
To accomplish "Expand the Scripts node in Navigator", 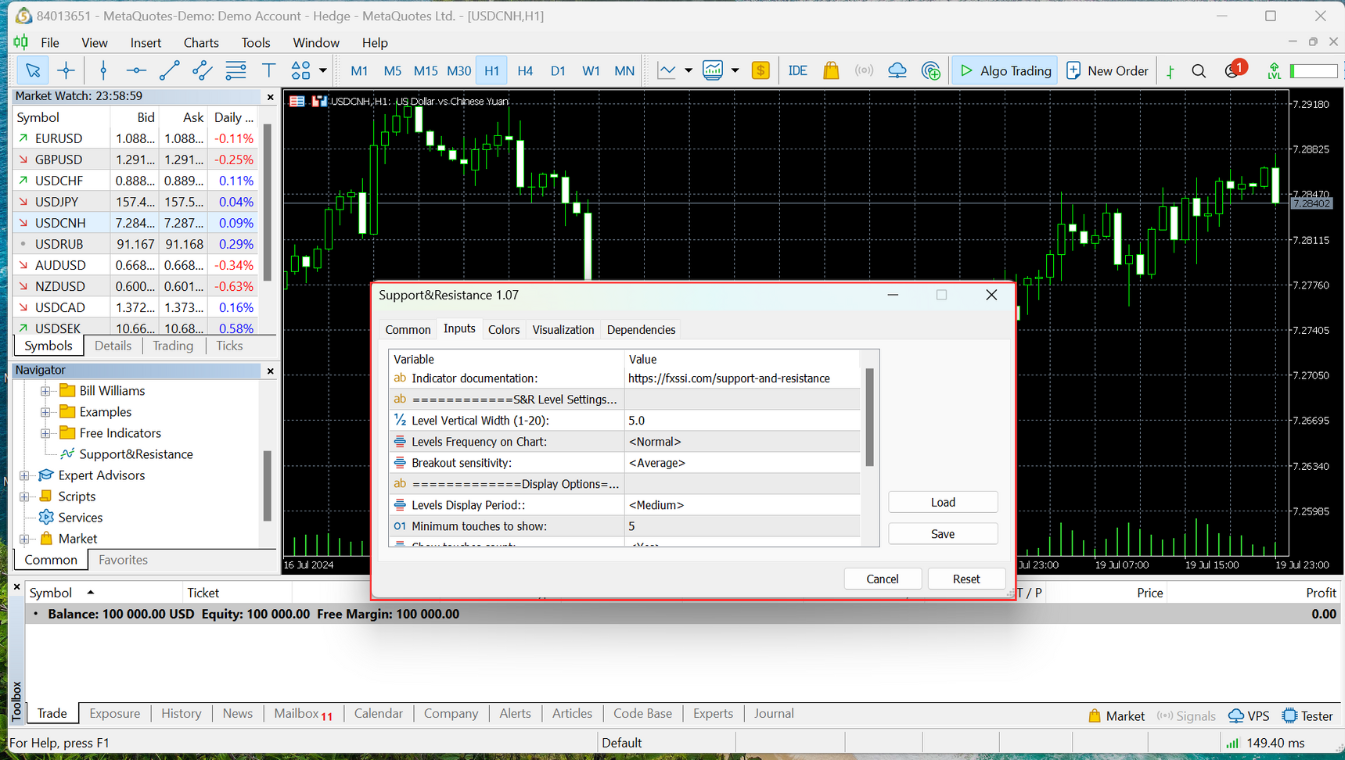I will point(25,496).
